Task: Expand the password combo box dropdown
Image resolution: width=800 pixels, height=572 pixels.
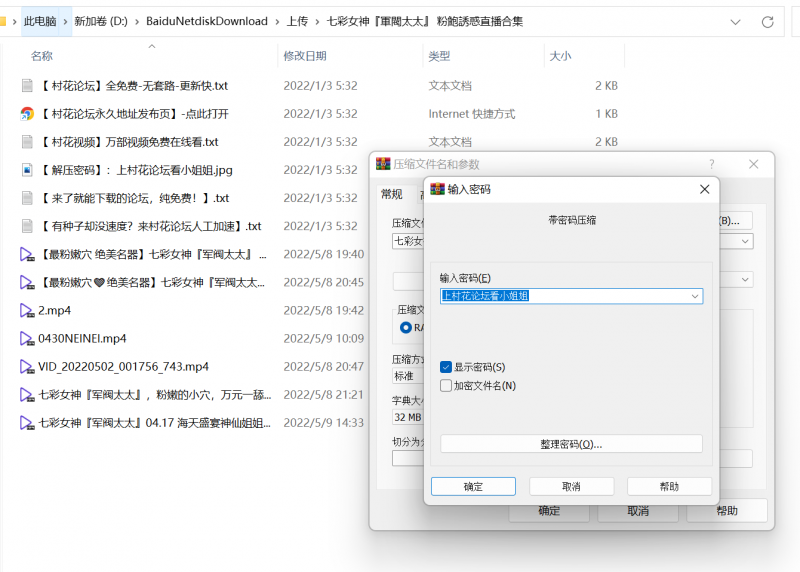Action: click(x=694, y=296)
